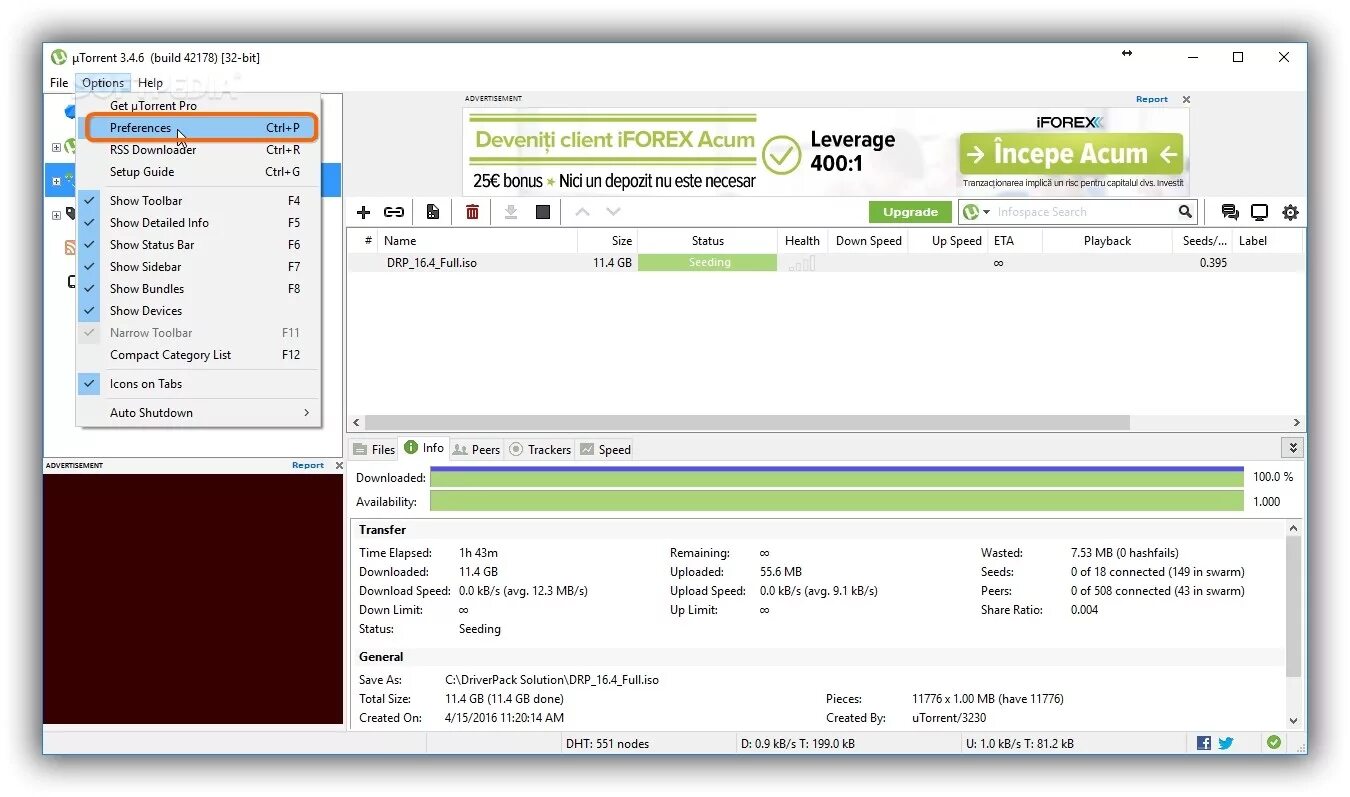
Task: Toggle Show Detailed Info option
Action: click(x=198, y=223)
